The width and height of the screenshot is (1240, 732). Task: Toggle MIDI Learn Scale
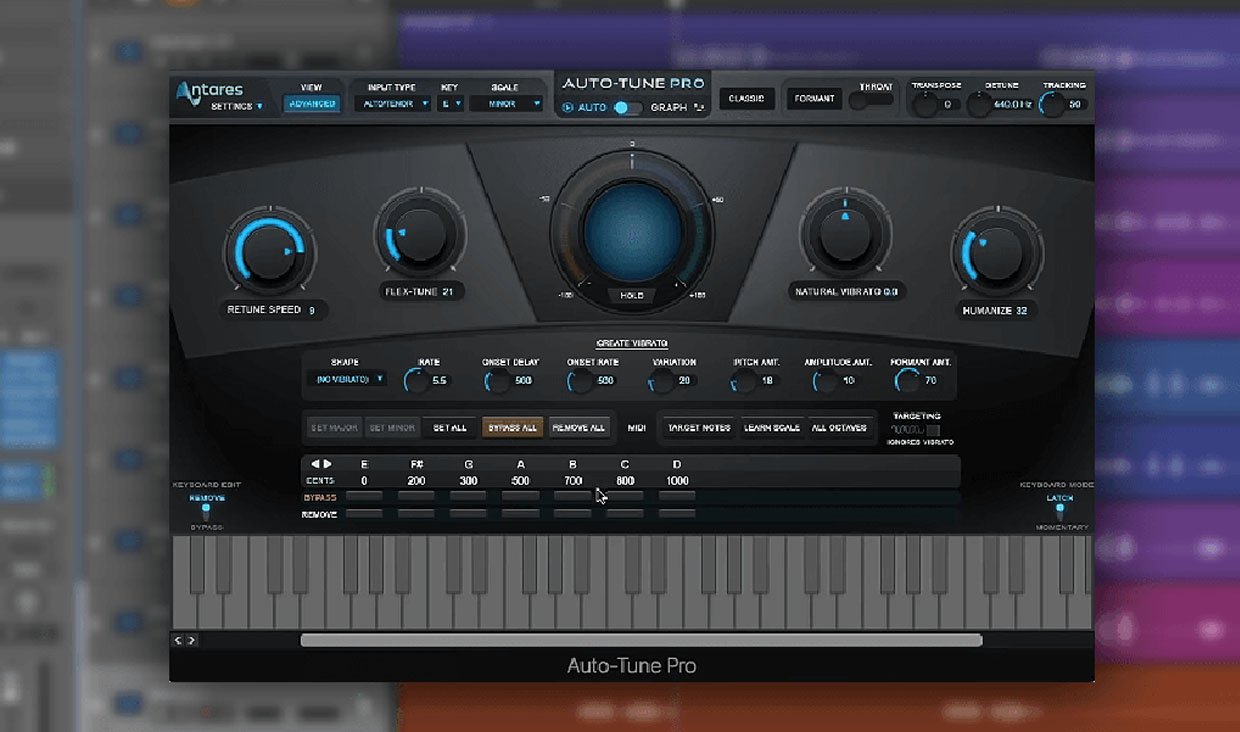(772, 428)
